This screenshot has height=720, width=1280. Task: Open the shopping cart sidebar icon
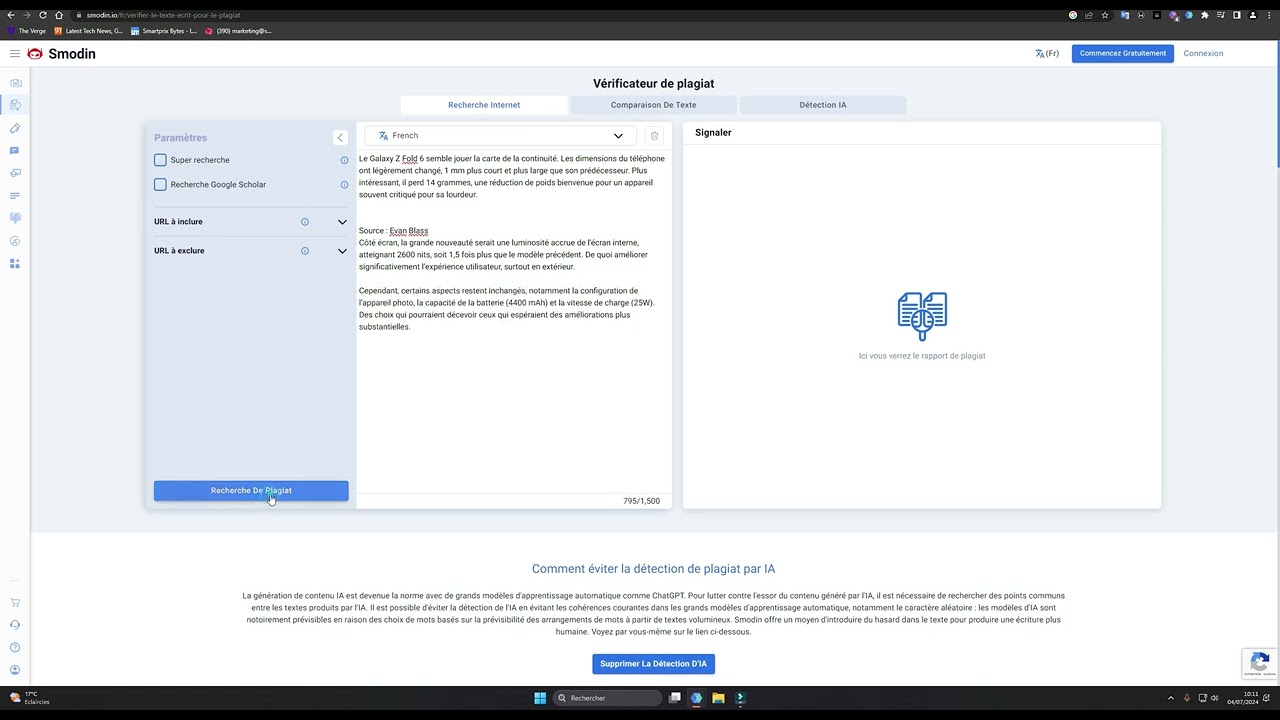tap(15, 603)
